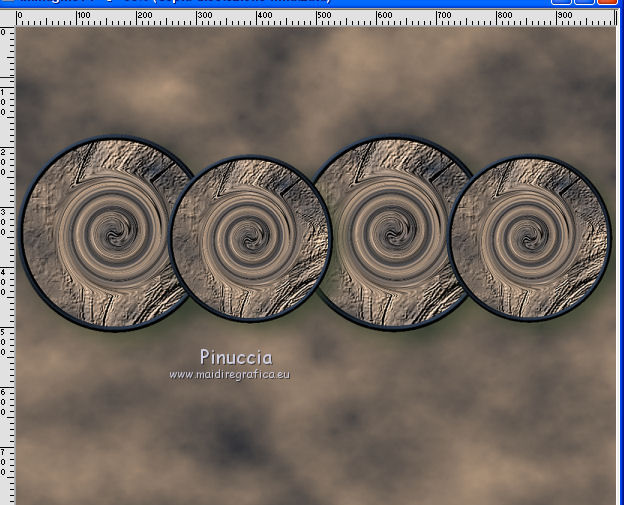Screen dimensions: 624x505
Task: Click the 600 mark on the vertical ruler
Action: coord(3,402)
